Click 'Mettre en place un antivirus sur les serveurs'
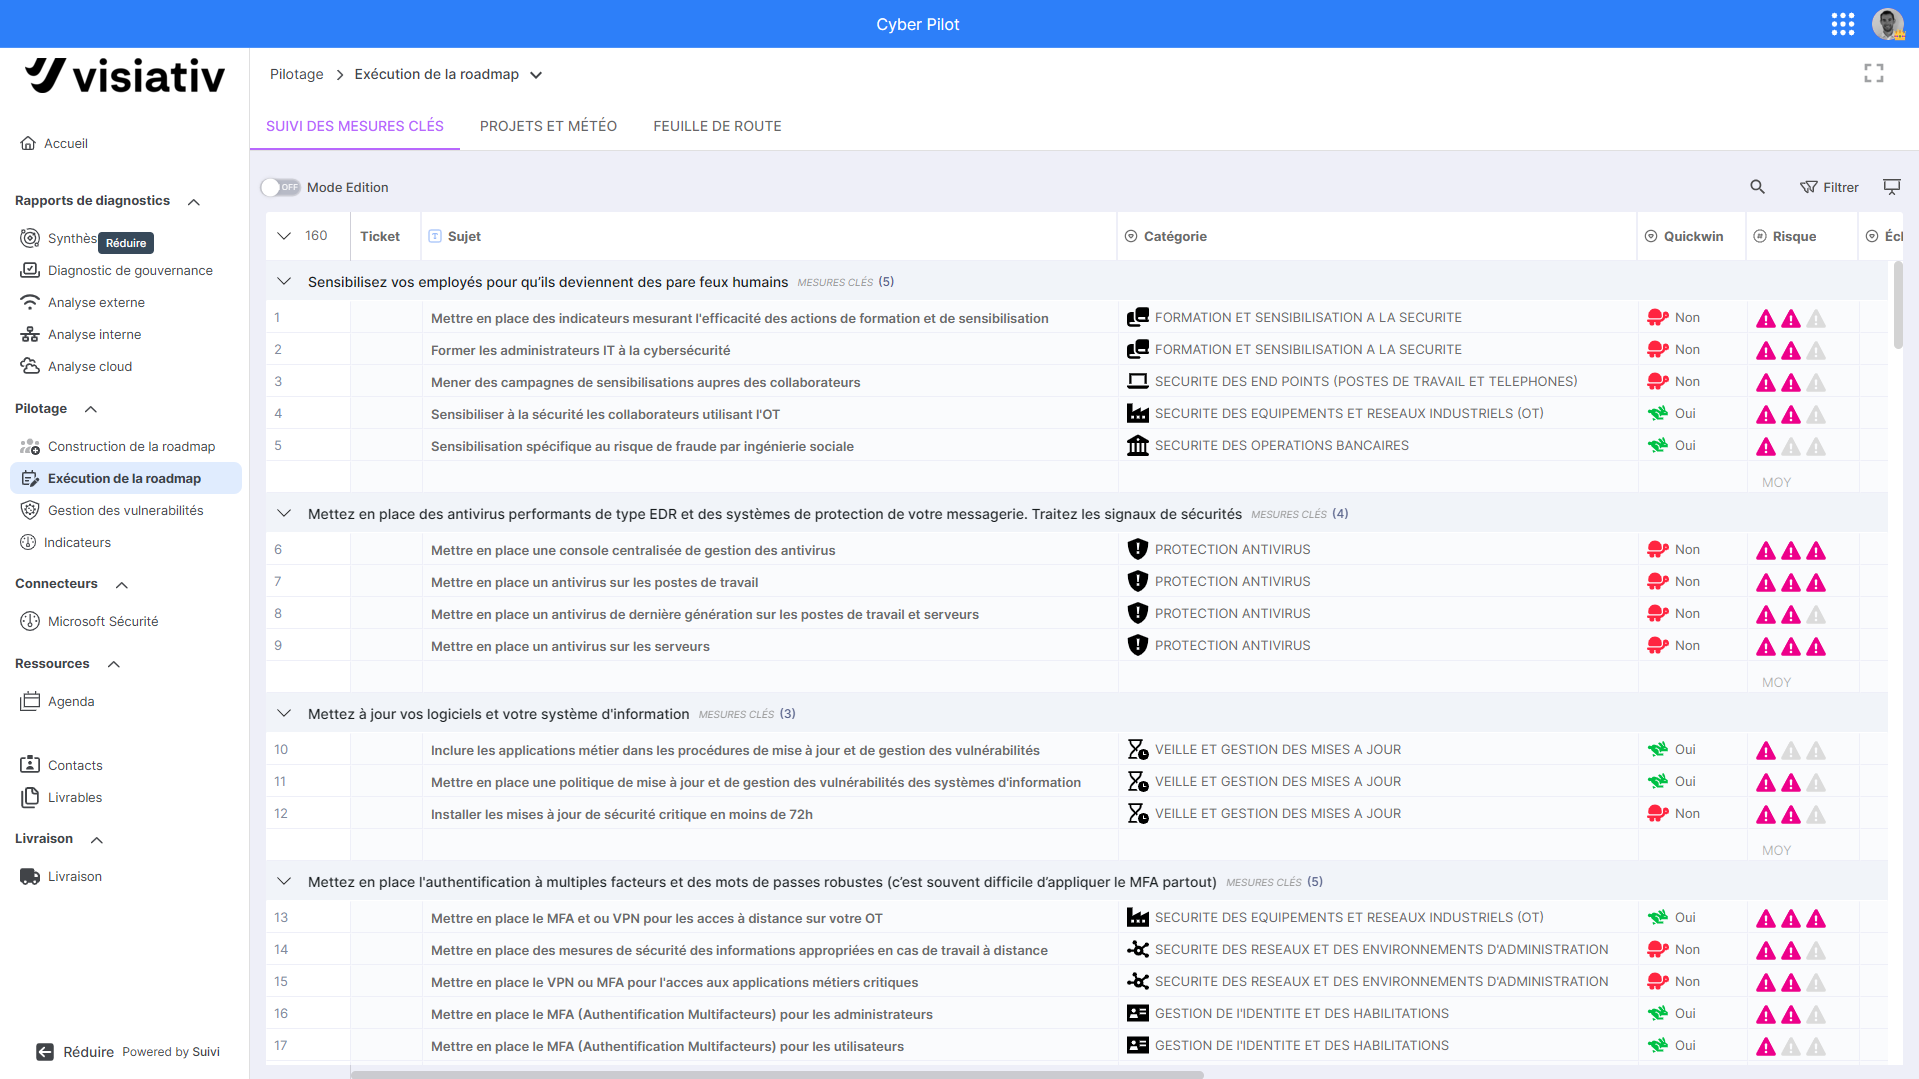The image size is (1919, 1079). (570, 646)
